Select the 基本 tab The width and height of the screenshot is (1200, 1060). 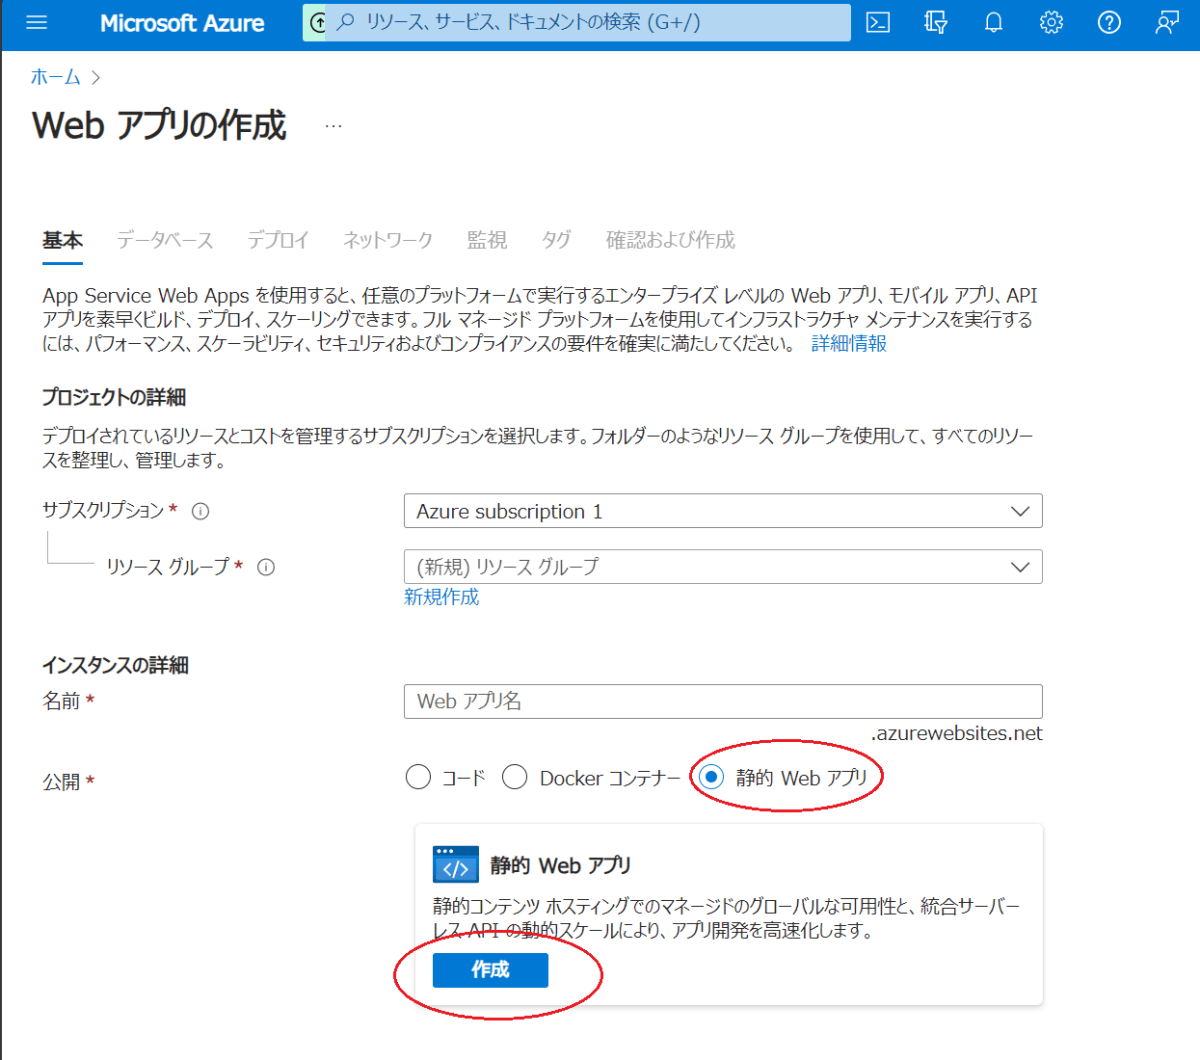(x=62, y=240)
